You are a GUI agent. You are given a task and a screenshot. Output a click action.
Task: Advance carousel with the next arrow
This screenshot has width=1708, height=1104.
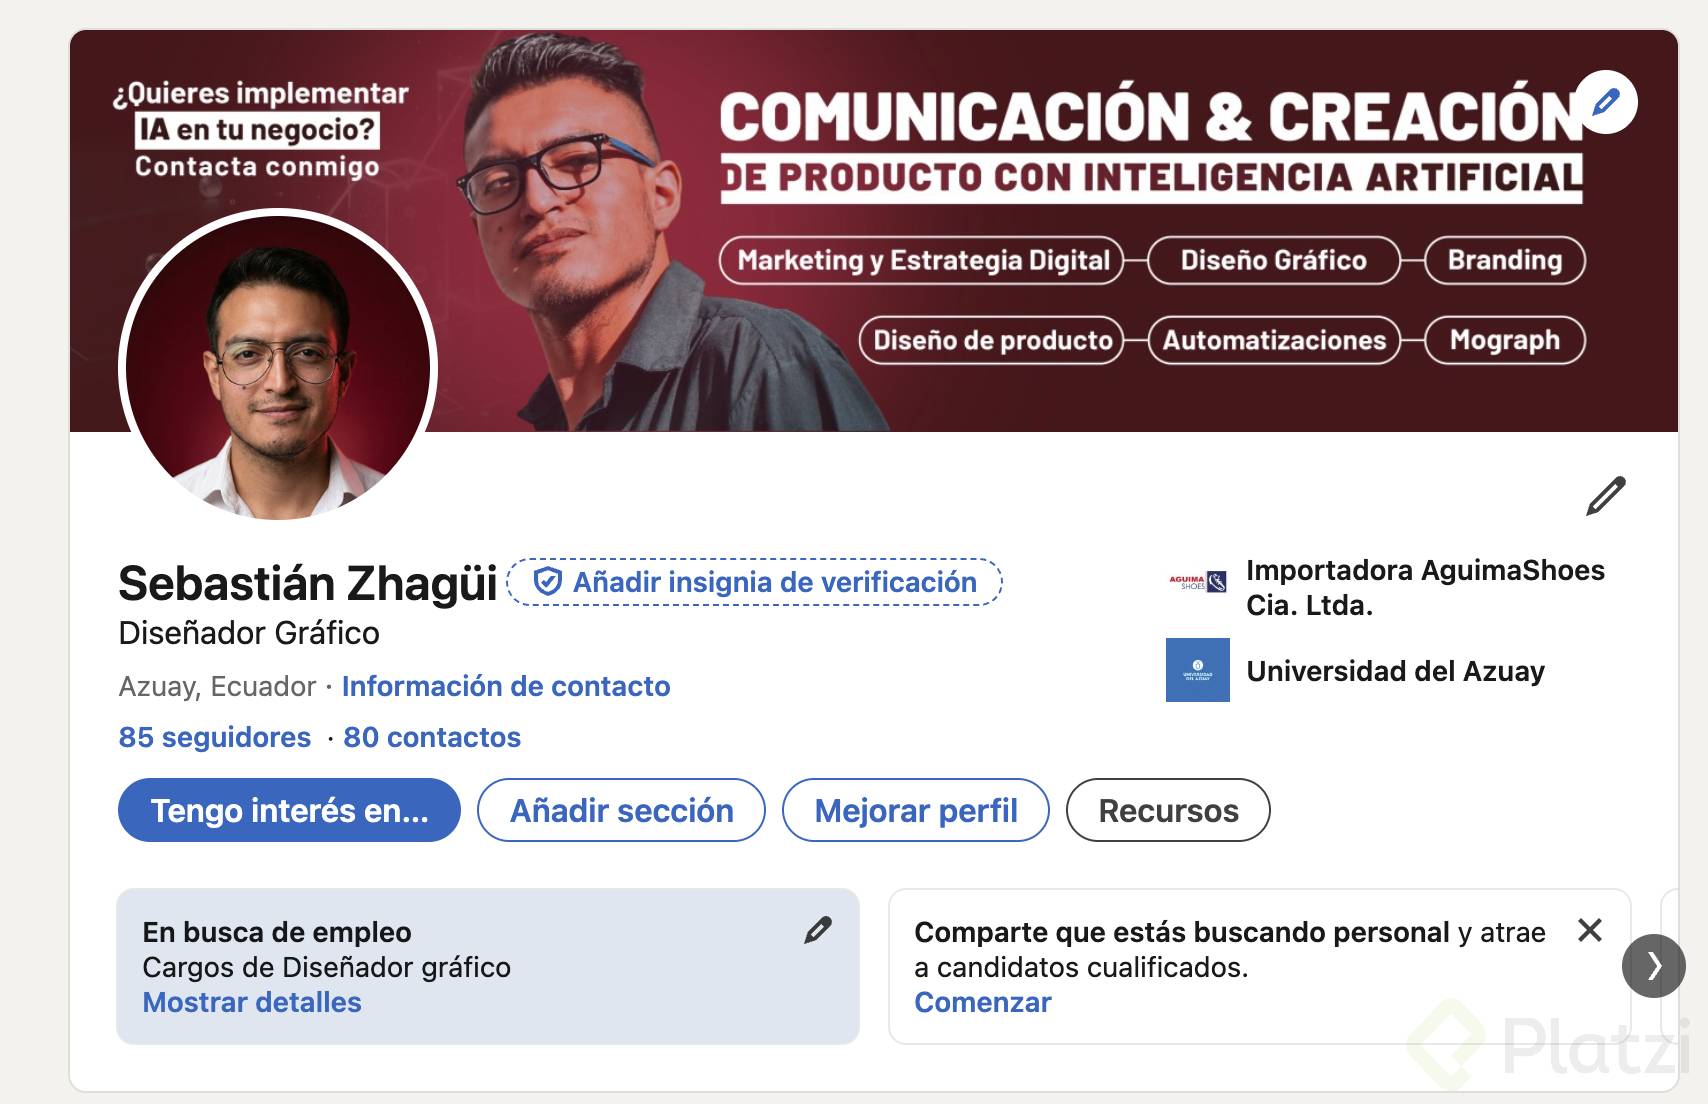pyautogui.click(x=1653, y=966)
